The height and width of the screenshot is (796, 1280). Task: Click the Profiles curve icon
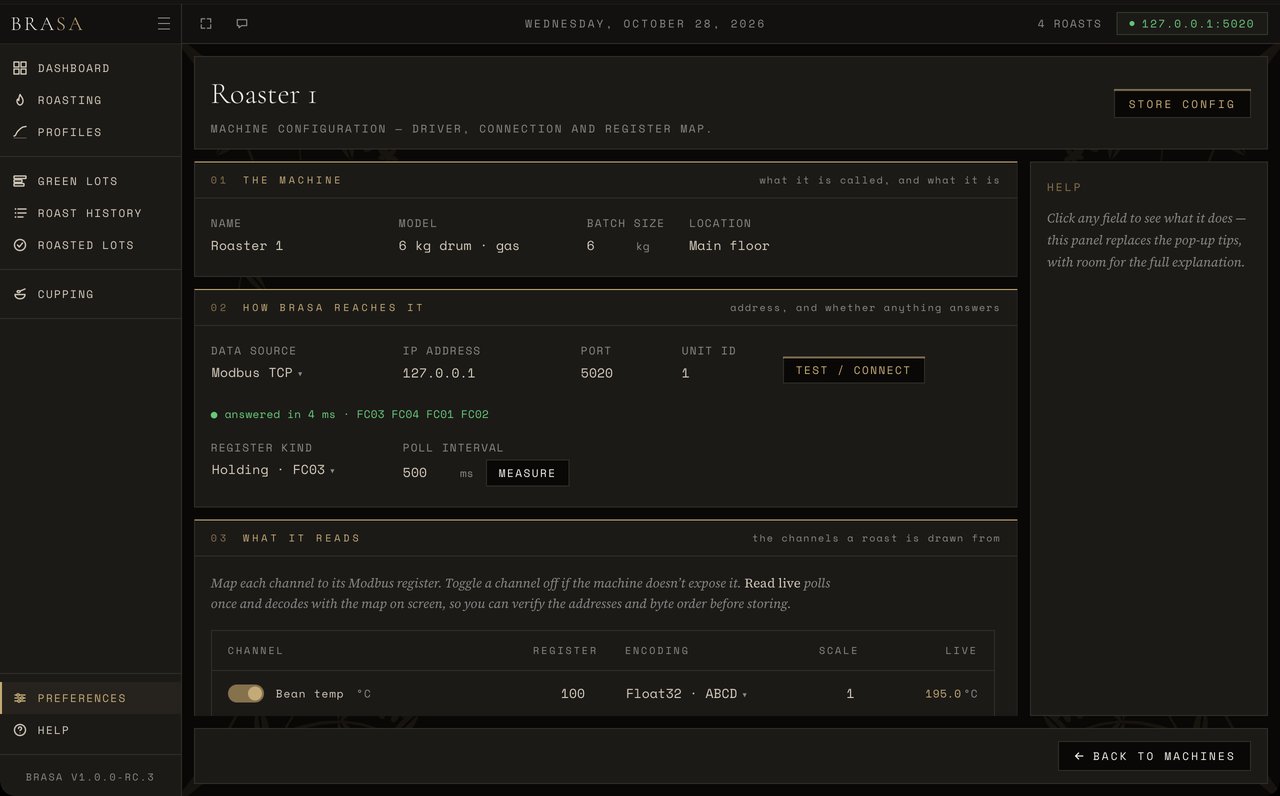coord(20,132)
